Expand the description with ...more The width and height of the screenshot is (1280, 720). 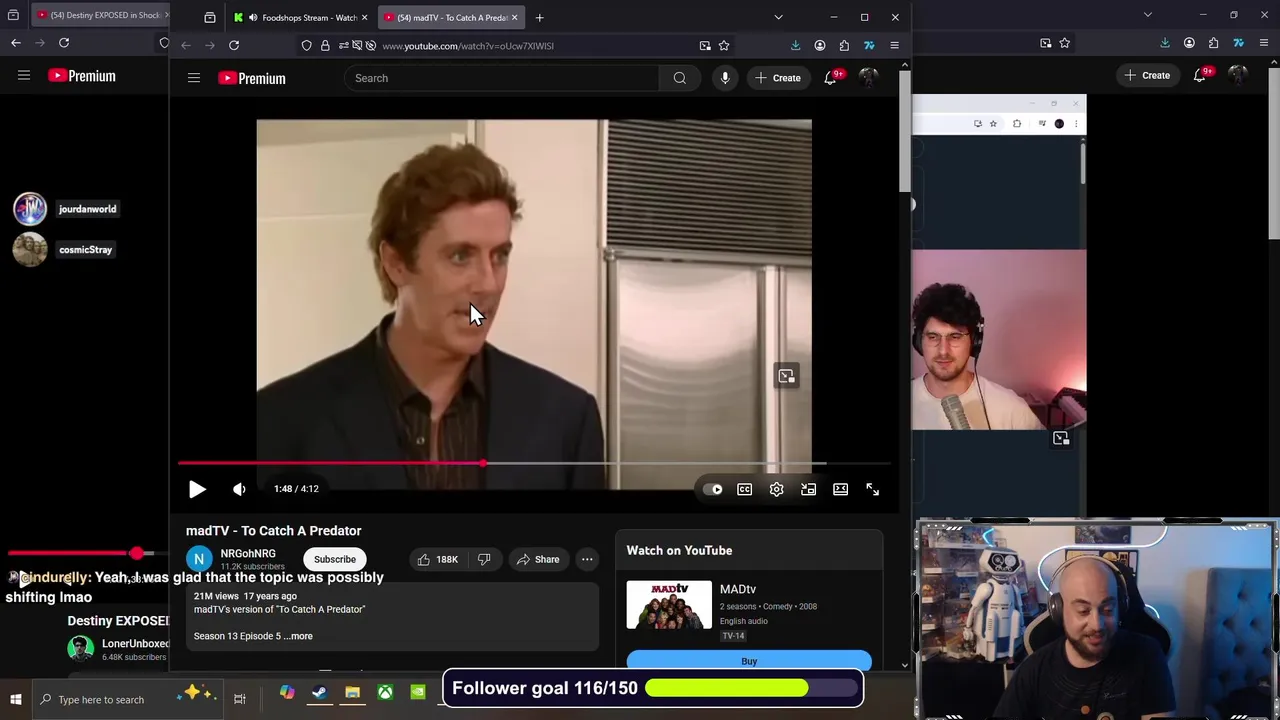click(298, 636)
